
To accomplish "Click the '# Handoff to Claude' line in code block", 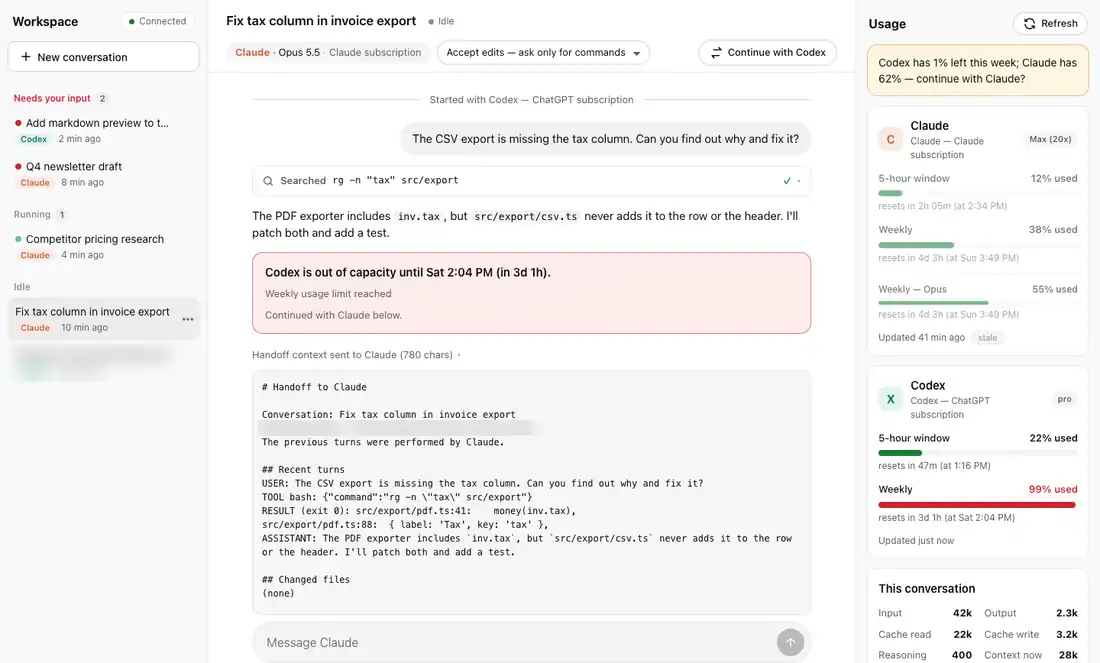I will [x=314, y=387].
